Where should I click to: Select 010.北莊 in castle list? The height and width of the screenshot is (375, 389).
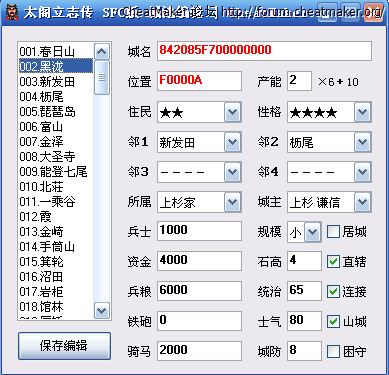56,186
